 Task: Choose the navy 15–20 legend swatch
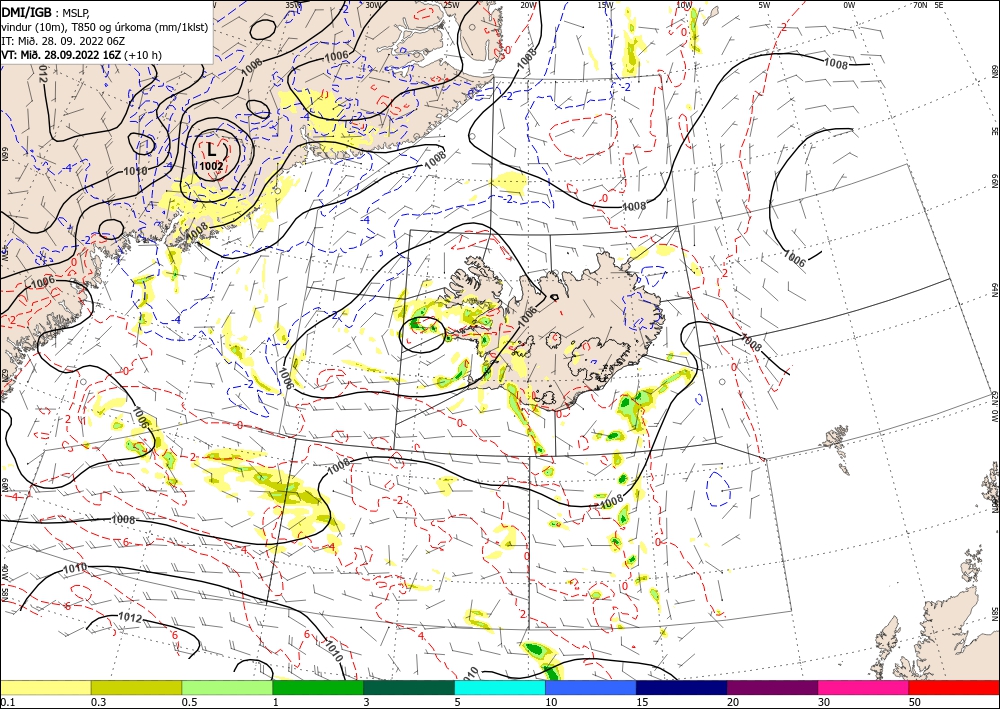pos(682,688)
